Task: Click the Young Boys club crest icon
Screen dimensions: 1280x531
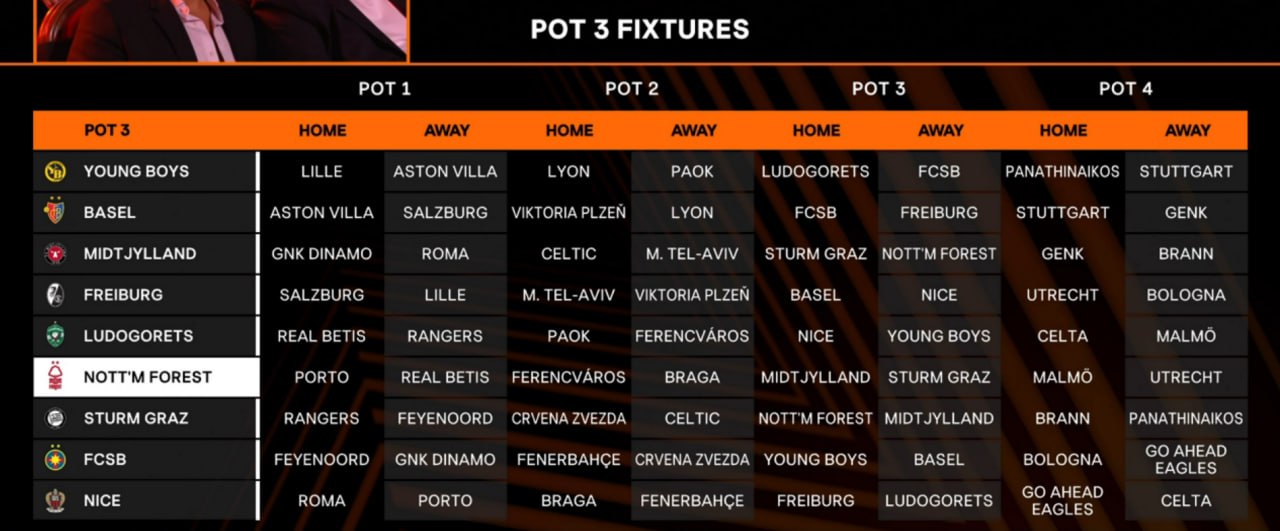Action: (55, 171)
